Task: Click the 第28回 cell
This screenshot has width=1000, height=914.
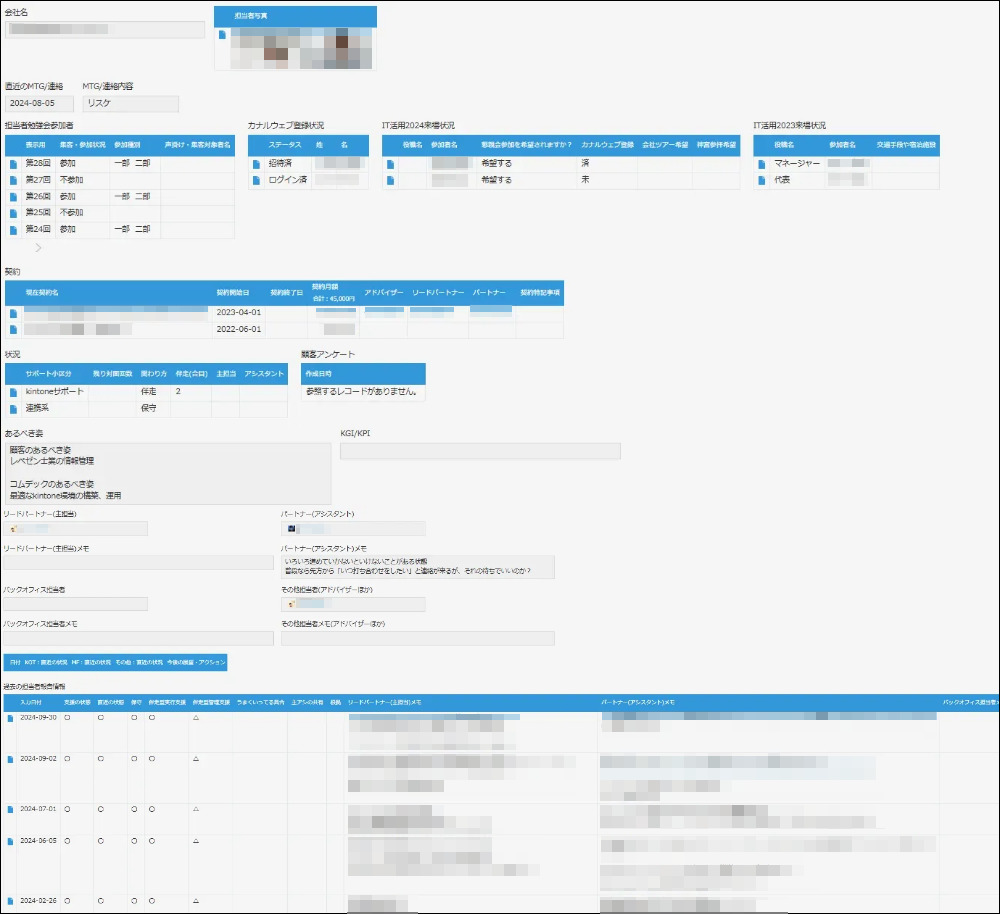Action: [x=38, y=163]
